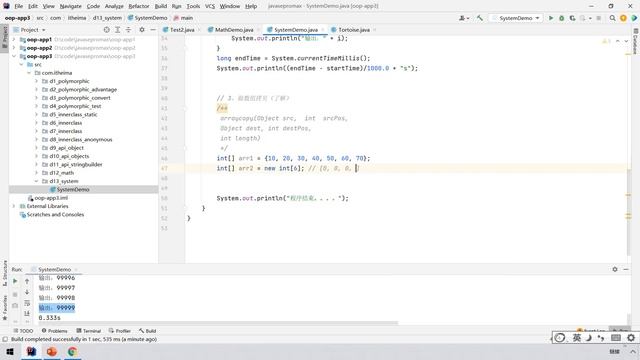
Task: Jump to previous highlighted error arrow
Action: coord(618,41)
